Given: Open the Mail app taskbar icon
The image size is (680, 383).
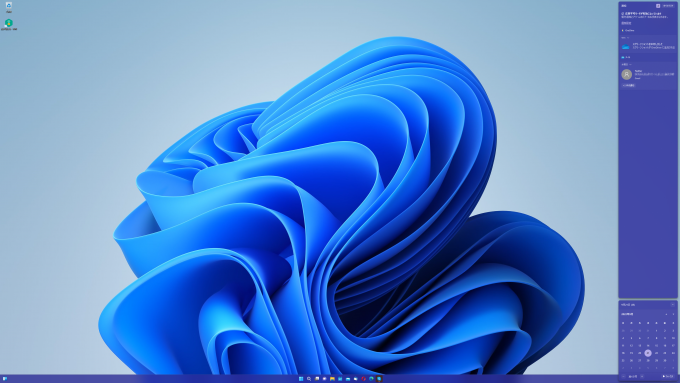Looking at the screenshot, I should pos(348,379).
